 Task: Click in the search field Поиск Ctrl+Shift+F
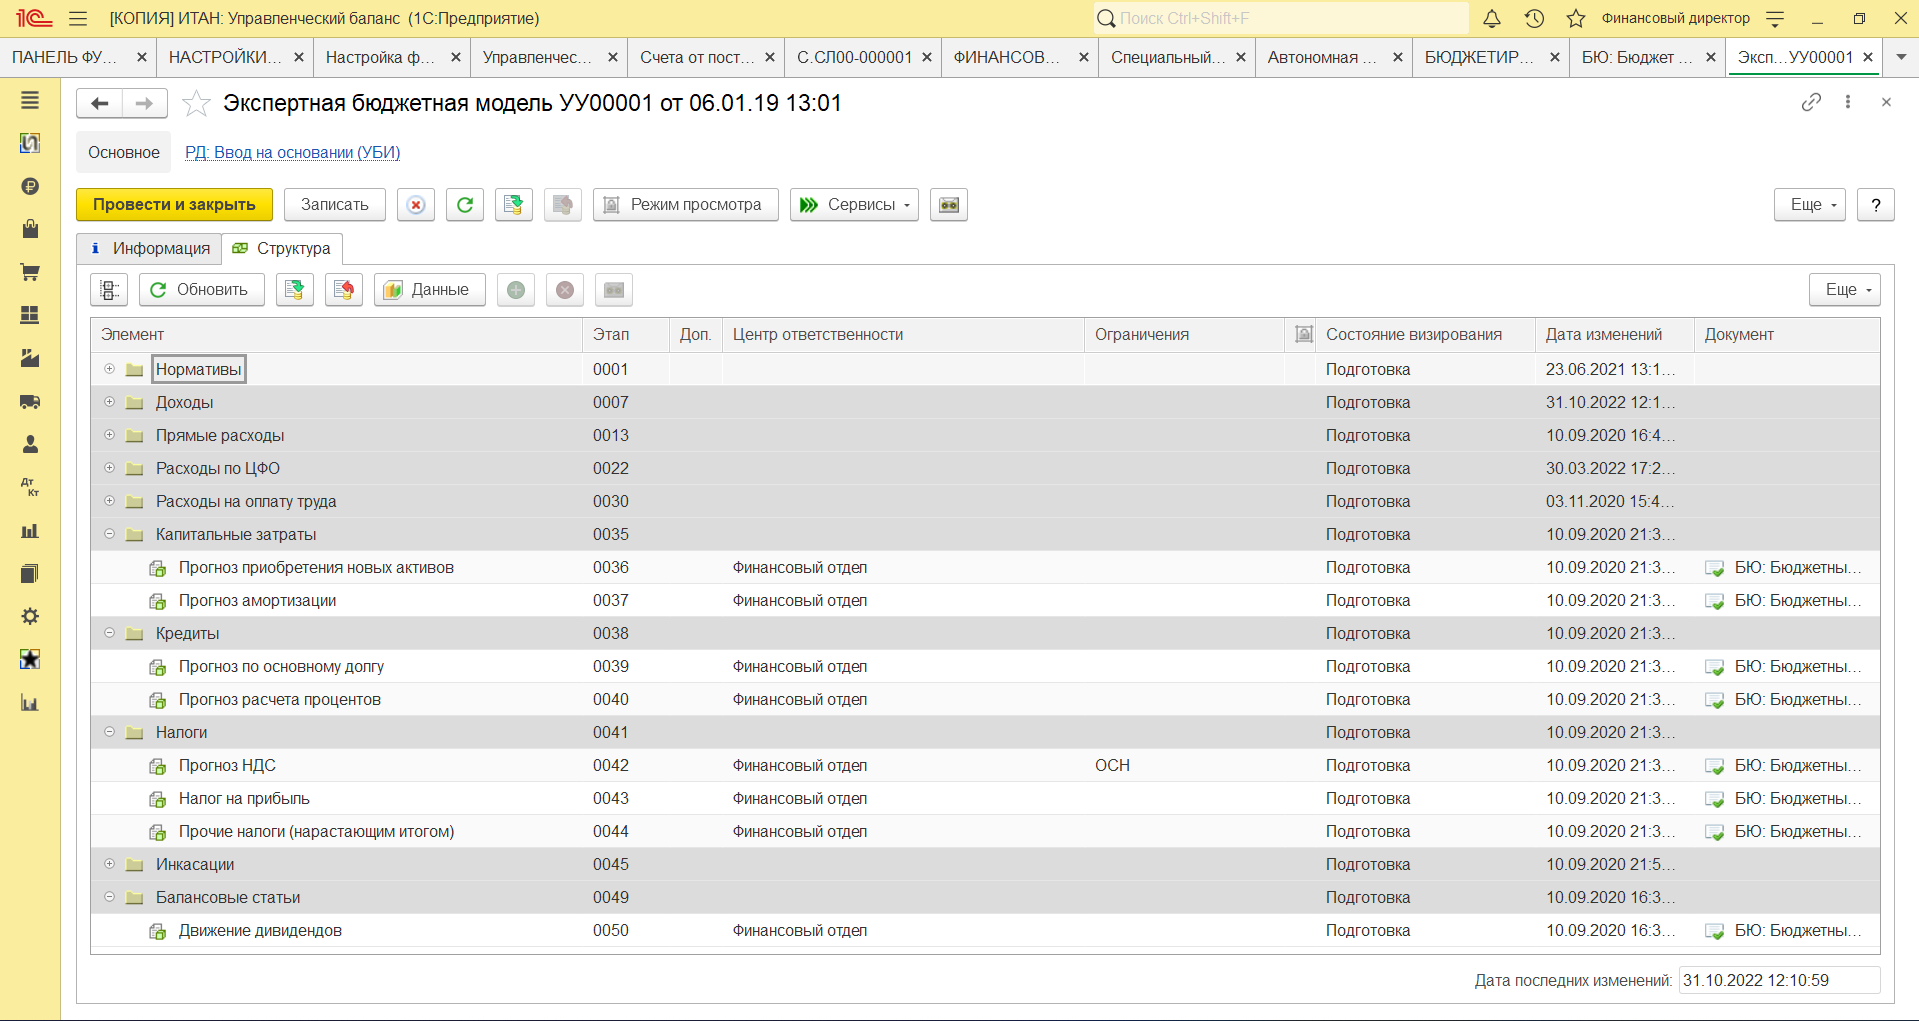(x=1280, y=18)
